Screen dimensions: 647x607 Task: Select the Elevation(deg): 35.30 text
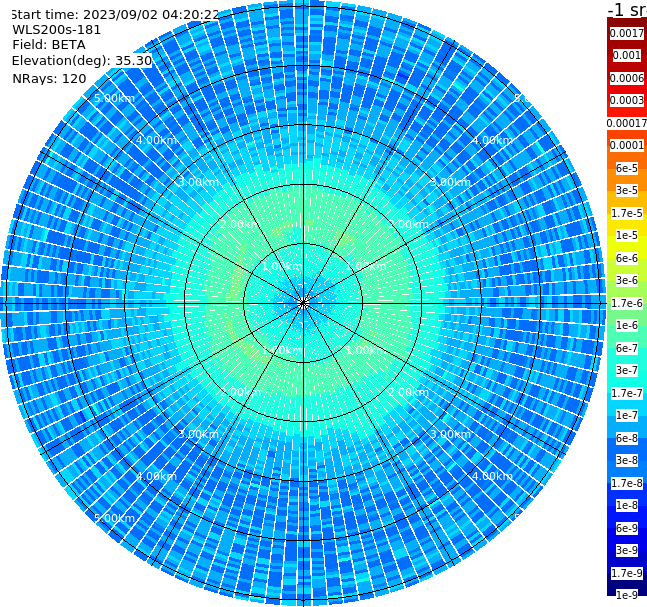click(82, 61)
